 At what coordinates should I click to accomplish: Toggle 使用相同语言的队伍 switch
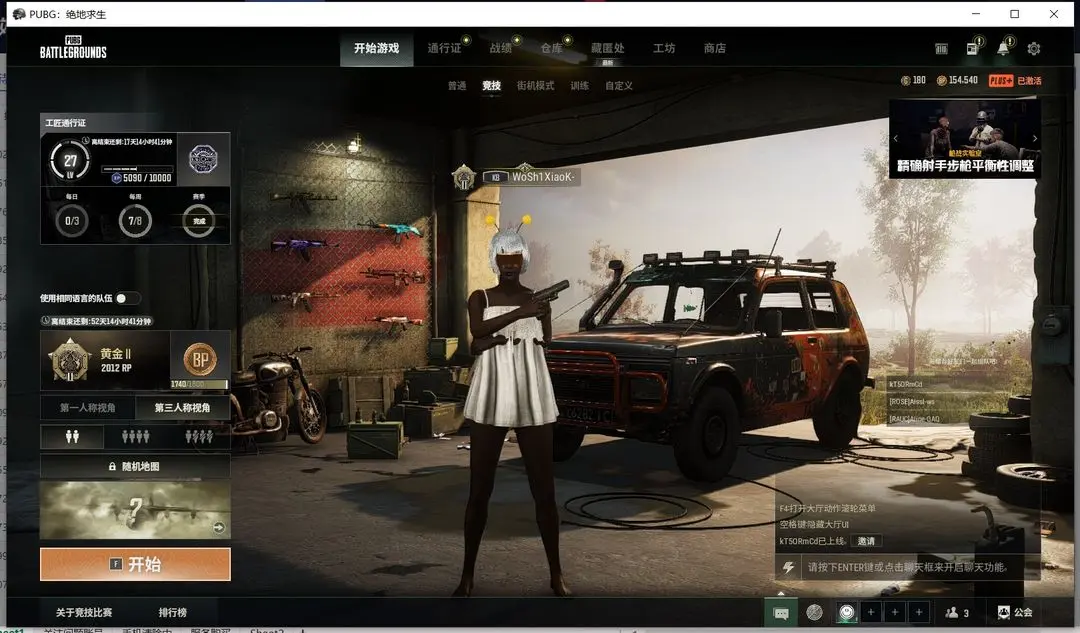coord(127,298)
